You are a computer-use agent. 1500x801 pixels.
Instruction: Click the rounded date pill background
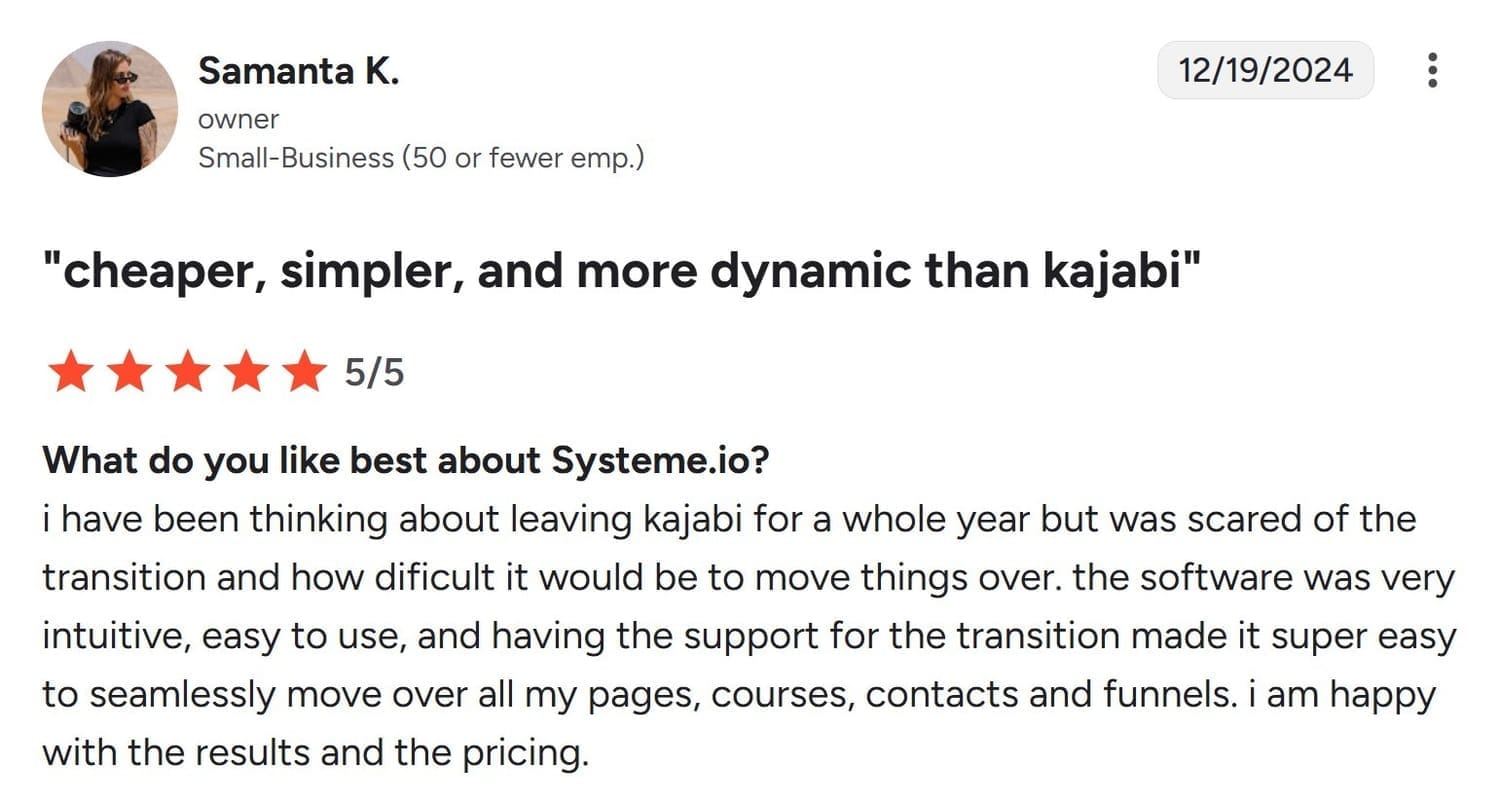(1265, 69)
